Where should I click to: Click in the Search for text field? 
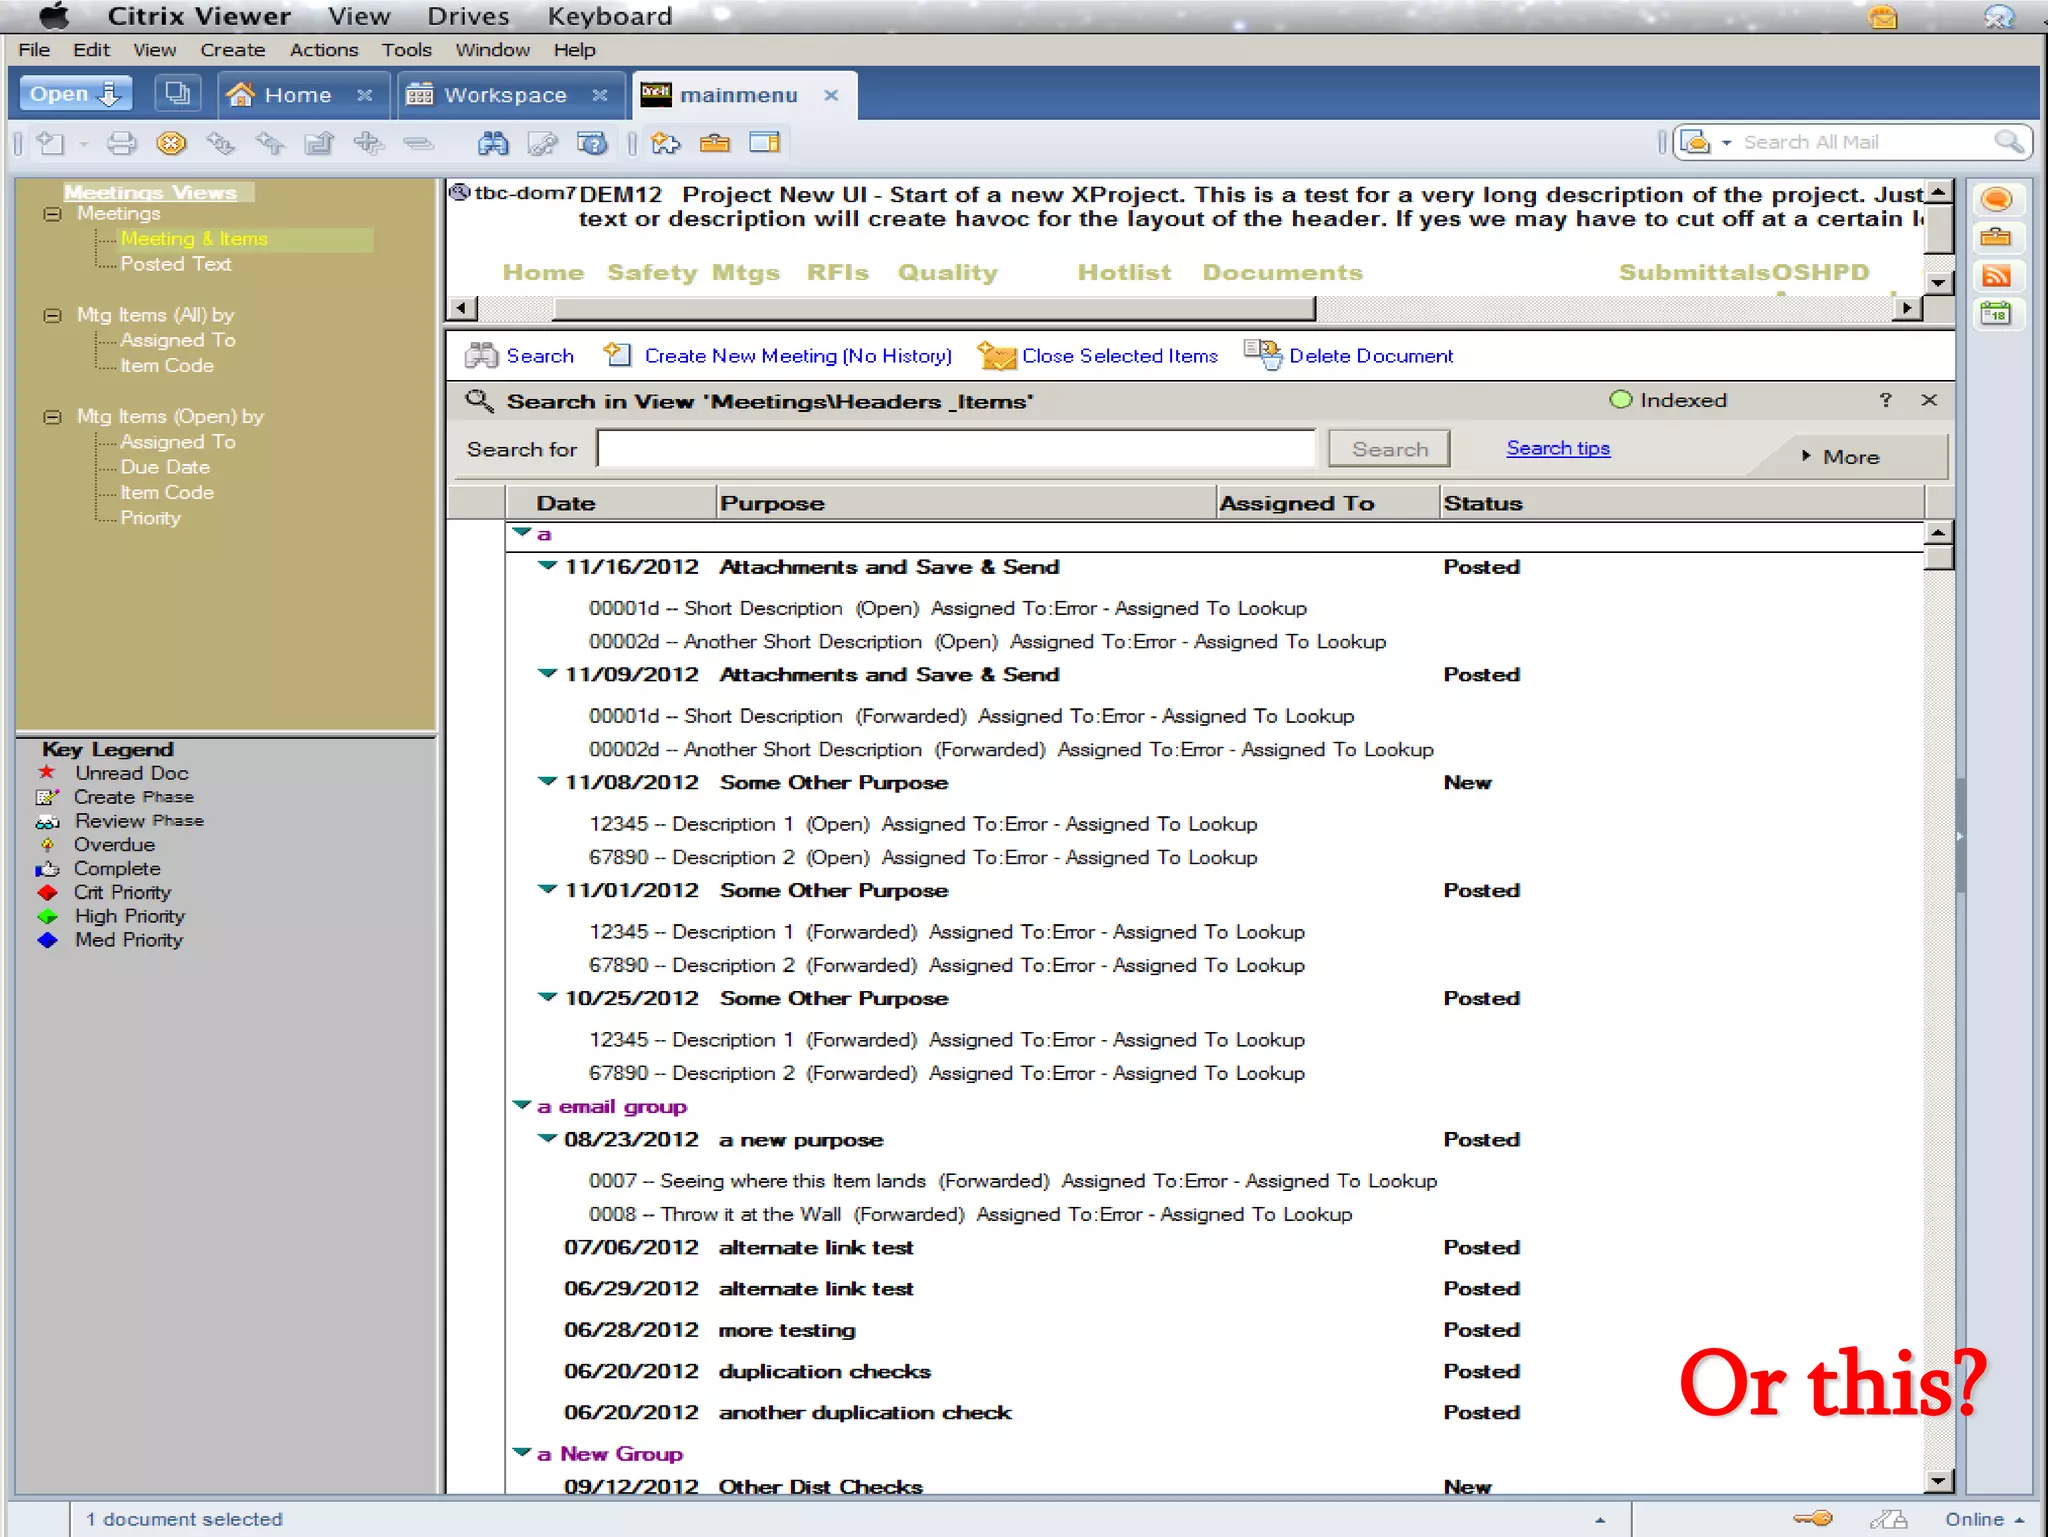pyautogui.click(x=955, y=449)
